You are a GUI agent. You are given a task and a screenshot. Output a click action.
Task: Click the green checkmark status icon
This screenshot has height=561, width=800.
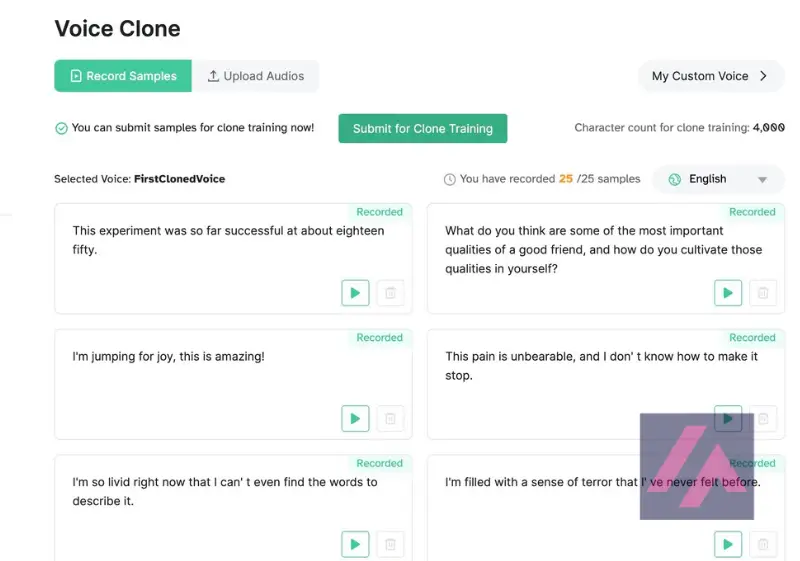[61, 128]
